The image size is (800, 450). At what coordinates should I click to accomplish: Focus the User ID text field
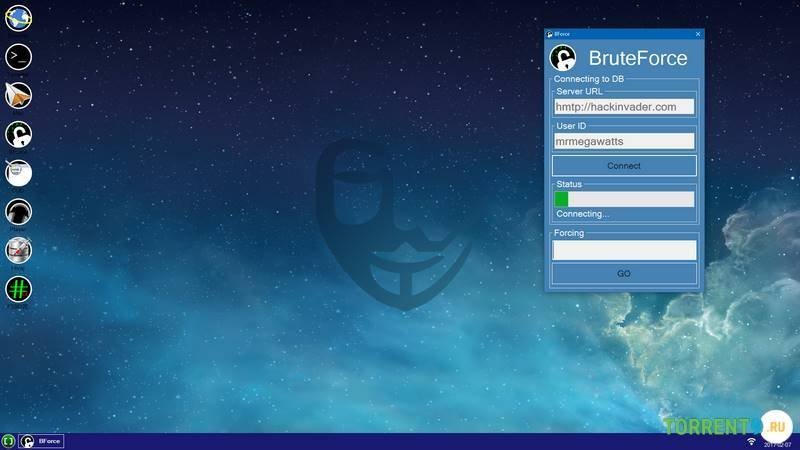click(624, 141)
